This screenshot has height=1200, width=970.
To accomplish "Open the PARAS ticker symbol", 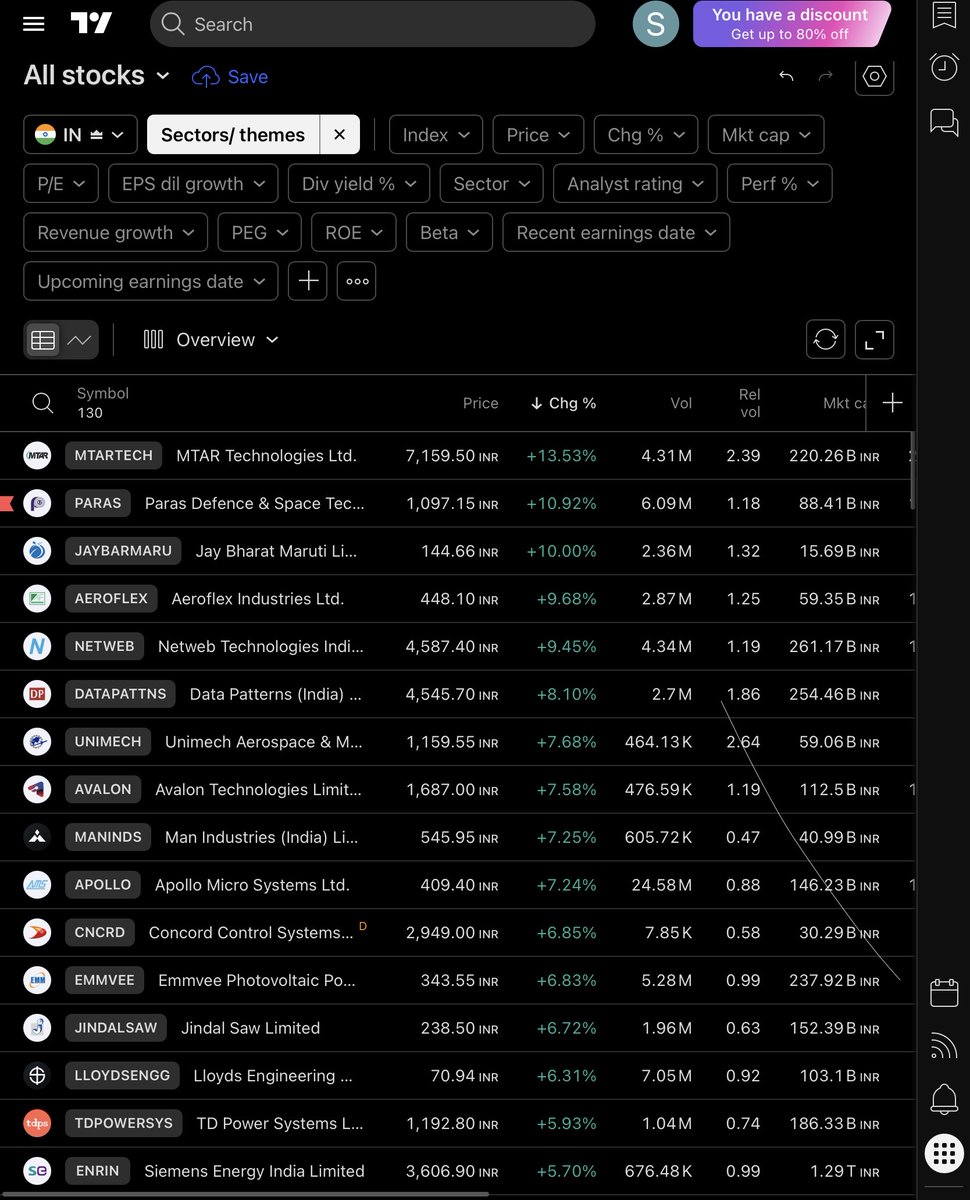I will click(98, 503).
